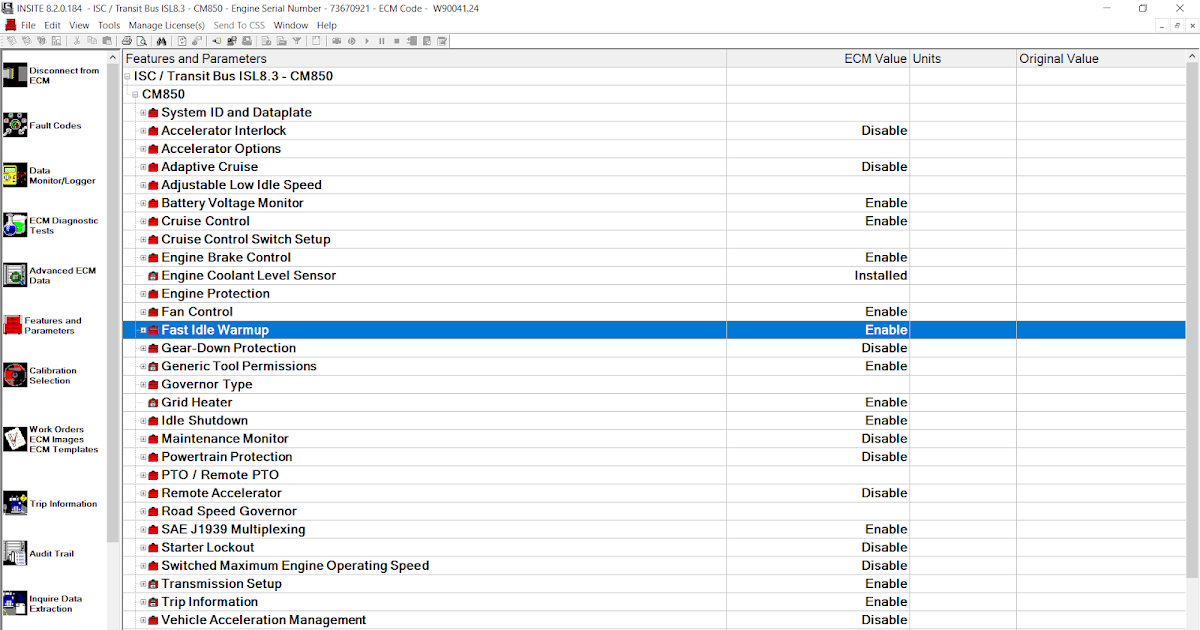The image size is (1200, 630).
Task: Click the Installed value for Engine Coolant Level Sensor
Action: pyautogui.click(x=881, y=276)
